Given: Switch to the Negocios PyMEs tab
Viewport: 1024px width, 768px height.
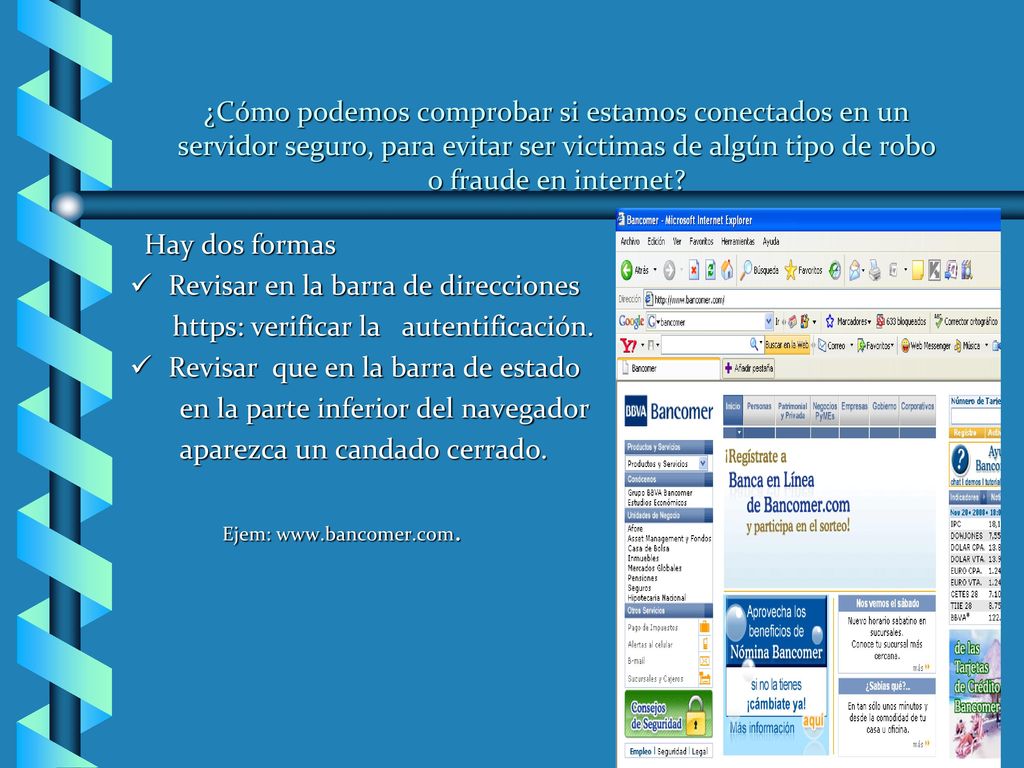Looking at the screenshot, I should point(825,411).
